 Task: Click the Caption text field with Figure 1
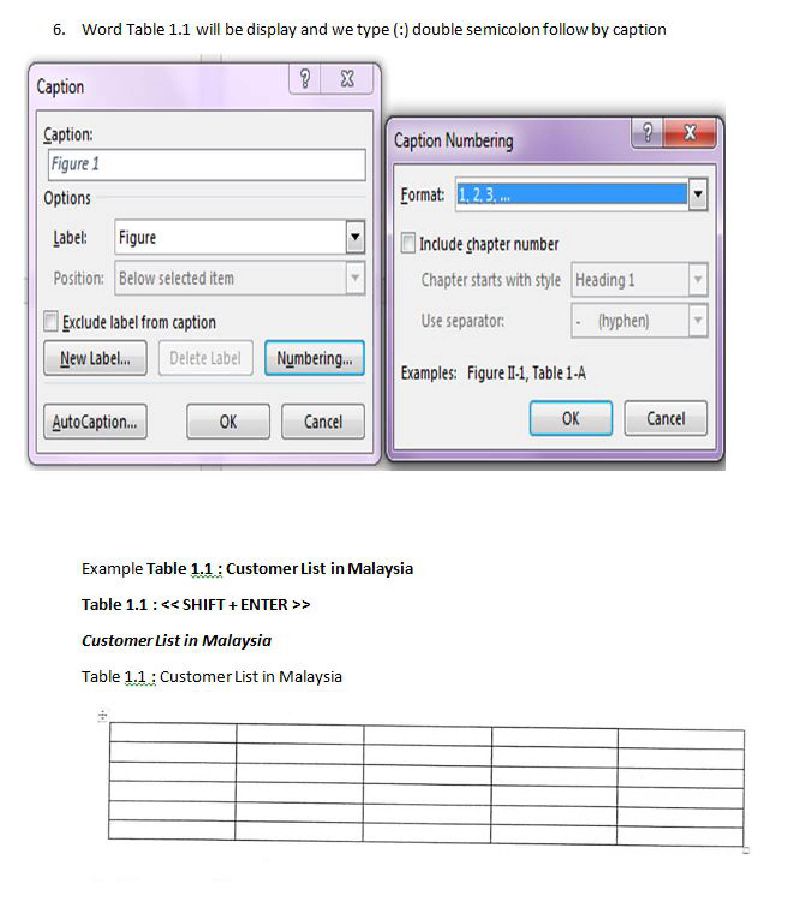point(204,164)
